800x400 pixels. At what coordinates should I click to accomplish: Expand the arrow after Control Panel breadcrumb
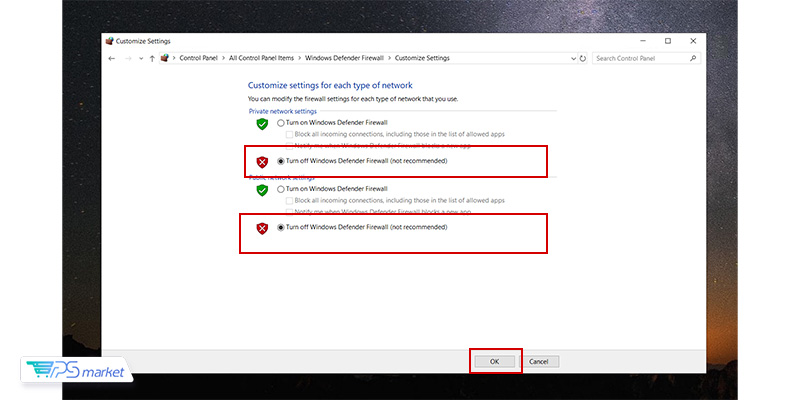223,58
